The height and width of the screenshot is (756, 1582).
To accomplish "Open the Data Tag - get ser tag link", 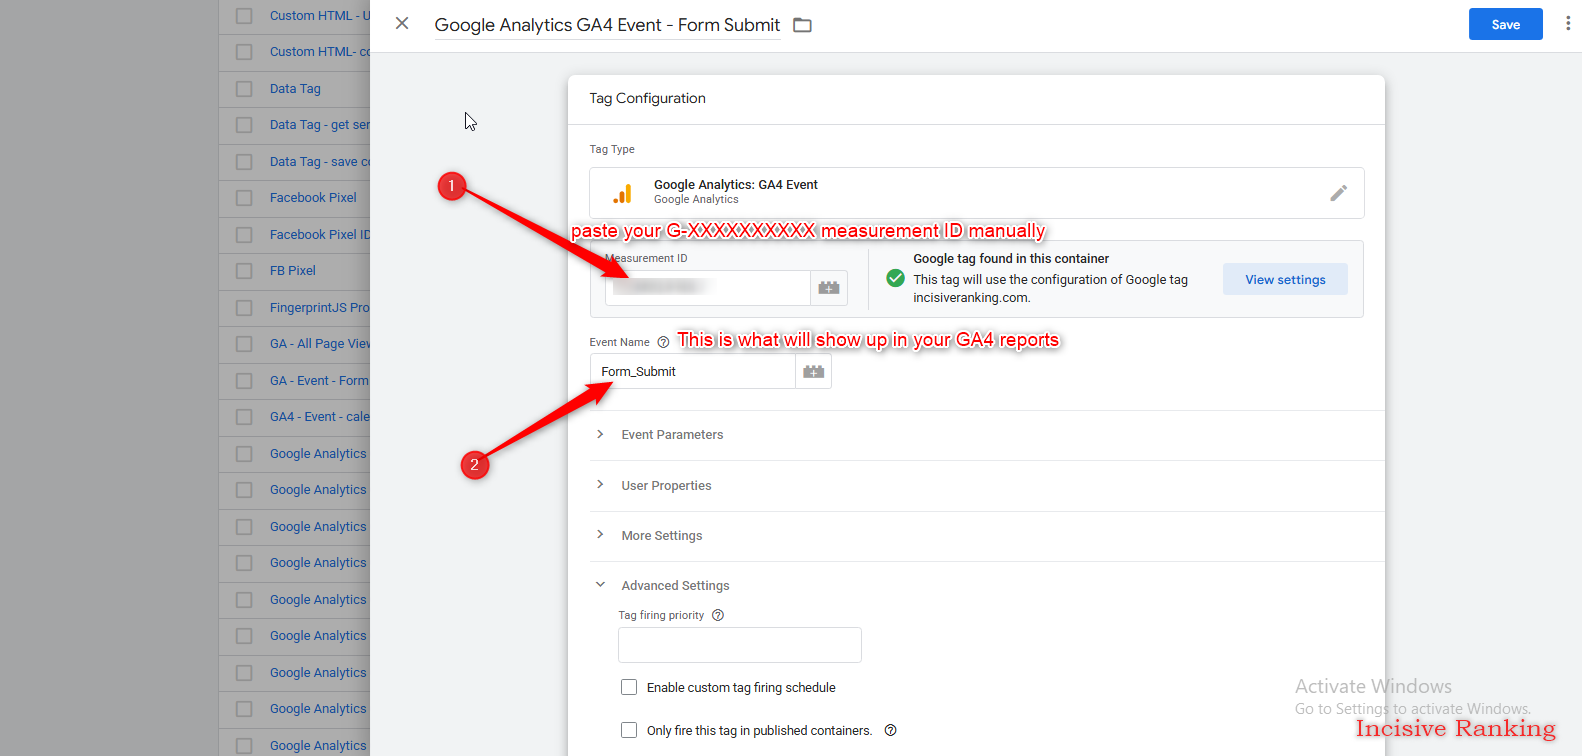I will click(x=319, y=125).
